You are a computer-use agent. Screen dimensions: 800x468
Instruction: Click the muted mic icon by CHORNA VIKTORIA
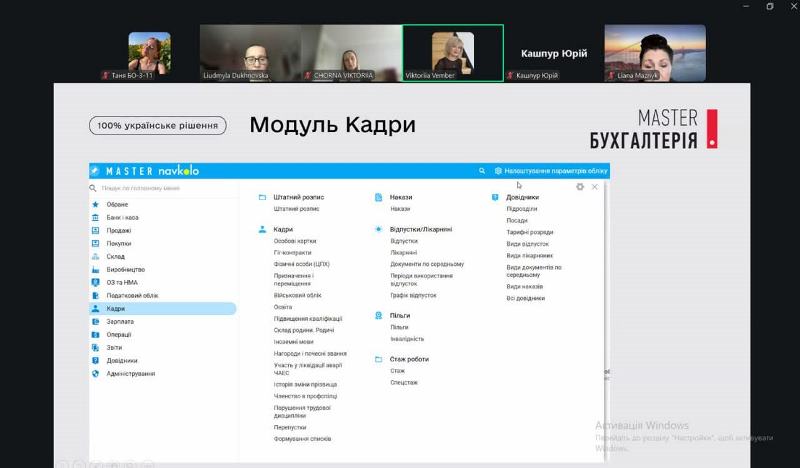point(308,76)
